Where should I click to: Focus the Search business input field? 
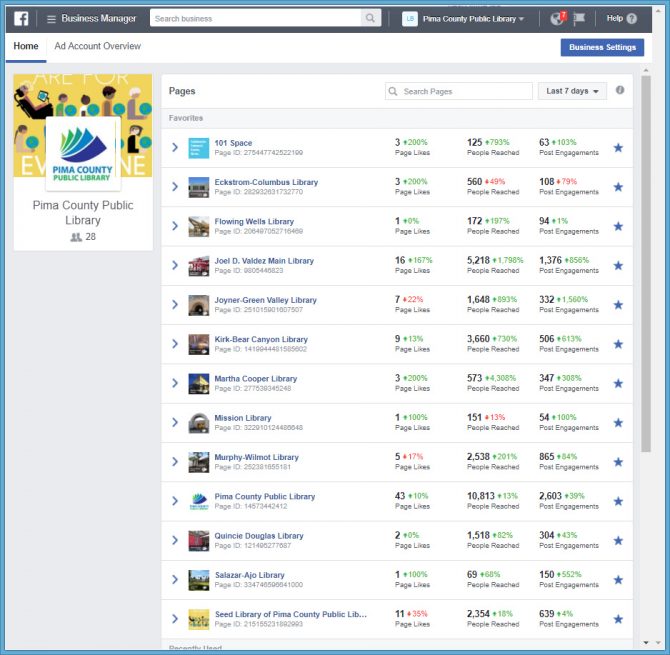(x=256, y=18)
